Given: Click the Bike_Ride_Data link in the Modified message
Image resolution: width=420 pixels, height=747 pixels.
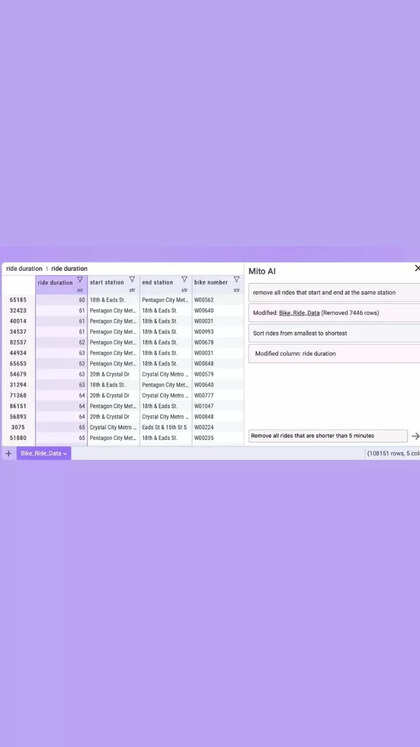Looking at the screenshot, I should click(300, 313).
